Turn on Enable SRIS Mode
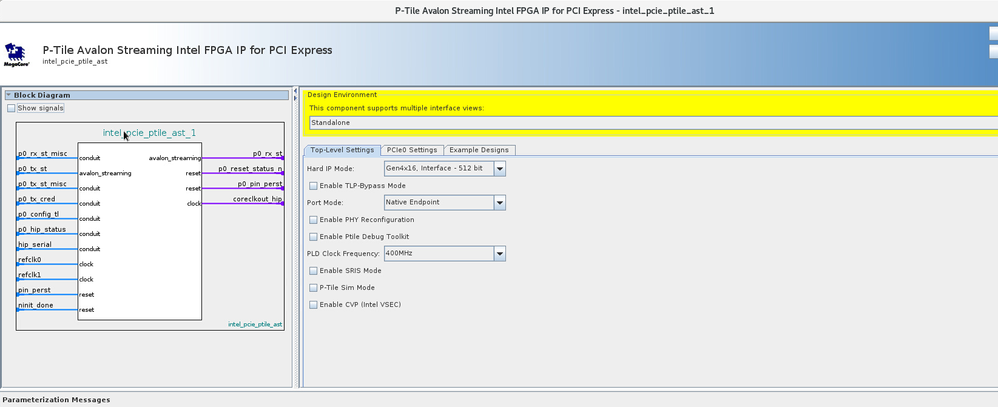 (x=313, y=271)
